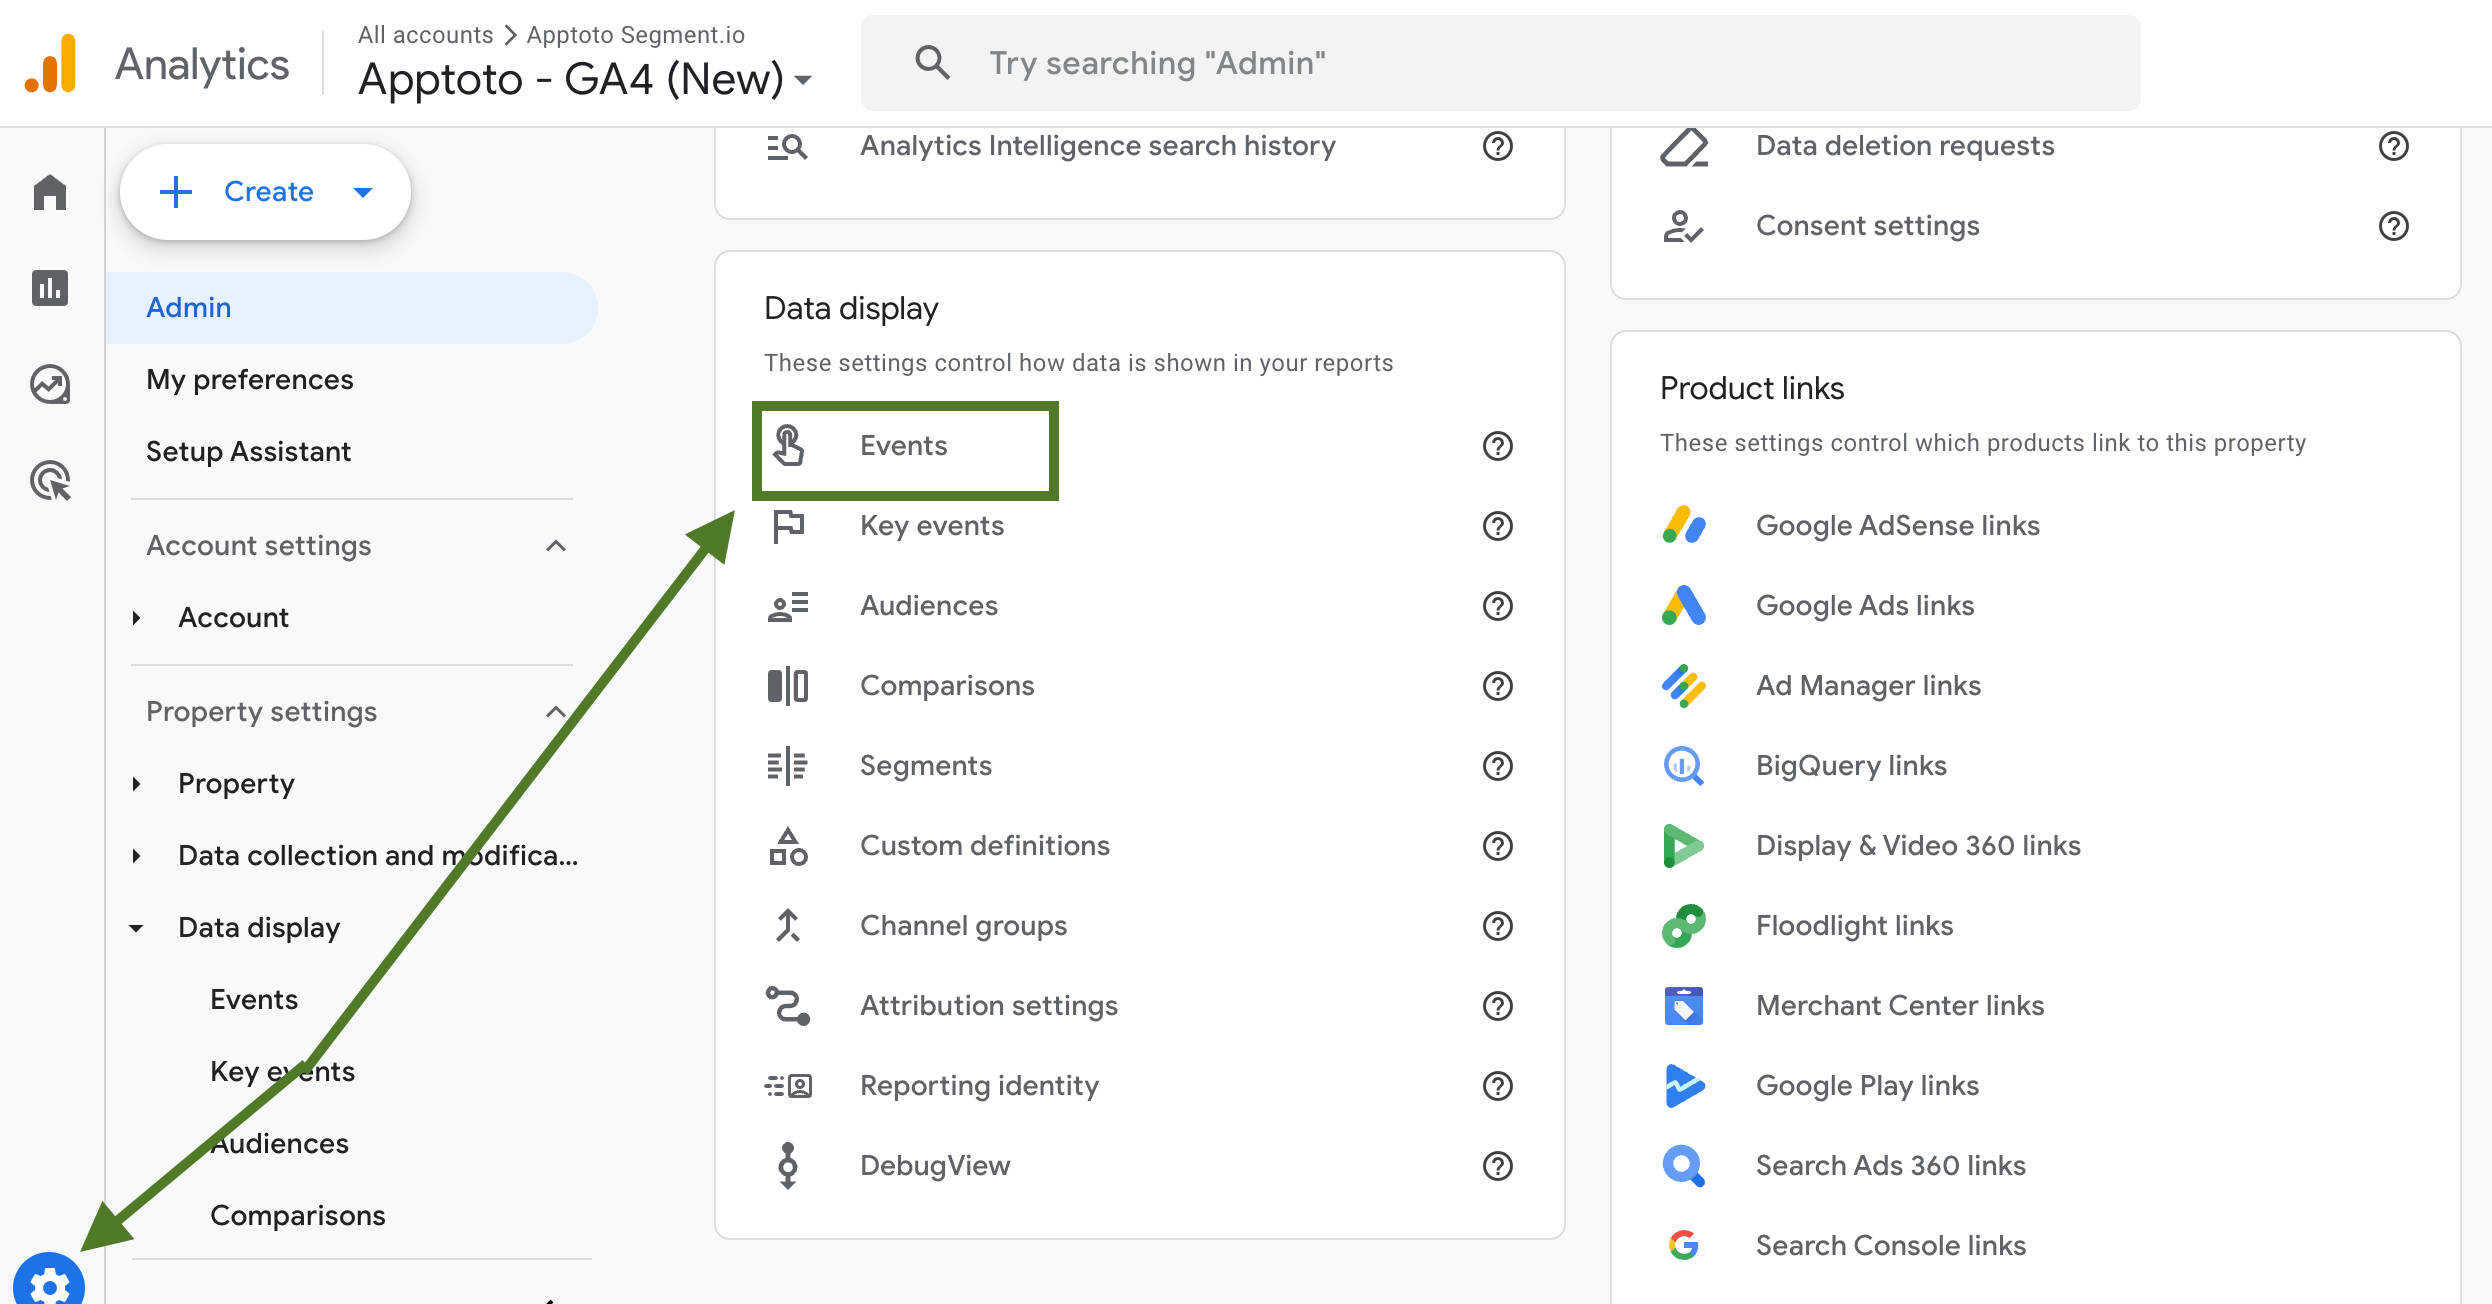The width and height of the screenshot is (2492, 1304).
Task: Open Channel groups row
Action: (x=963, y=926)
